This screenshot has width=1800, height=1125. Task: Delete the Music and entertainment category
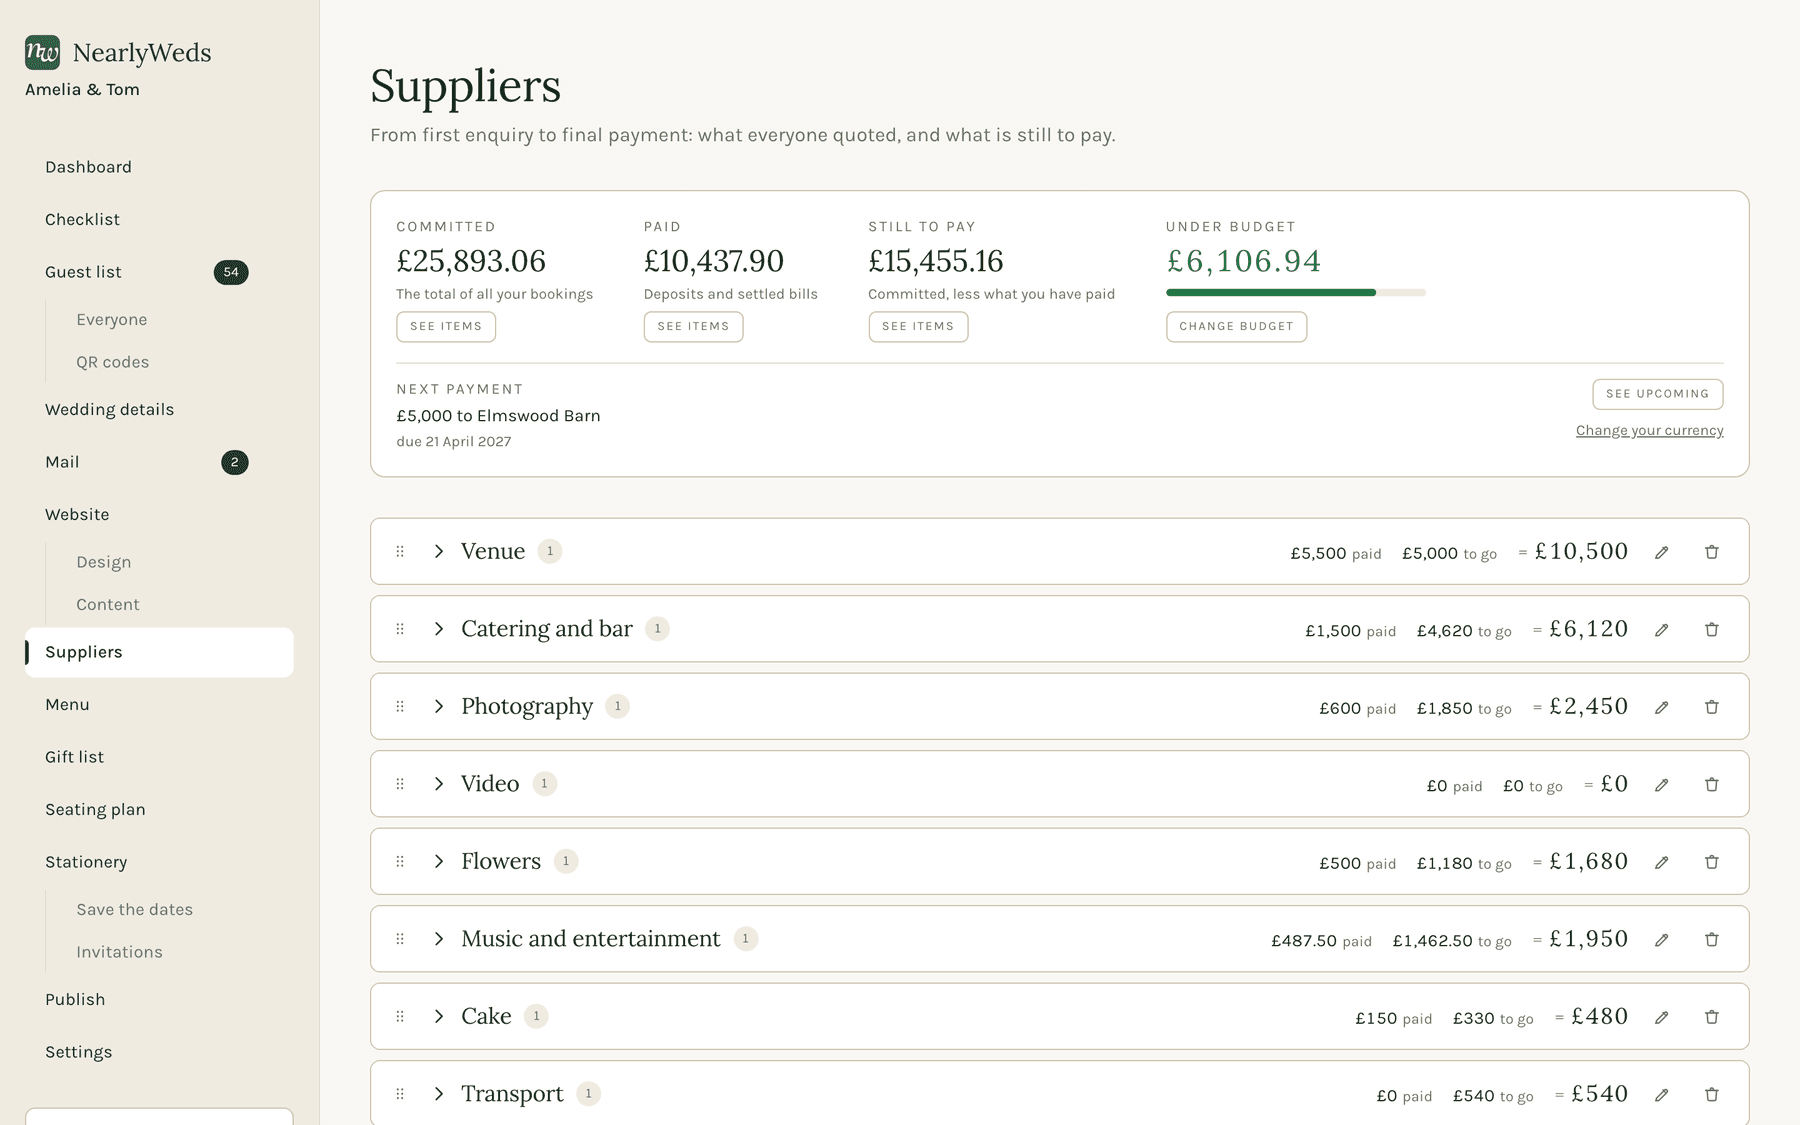[1711, 940]
